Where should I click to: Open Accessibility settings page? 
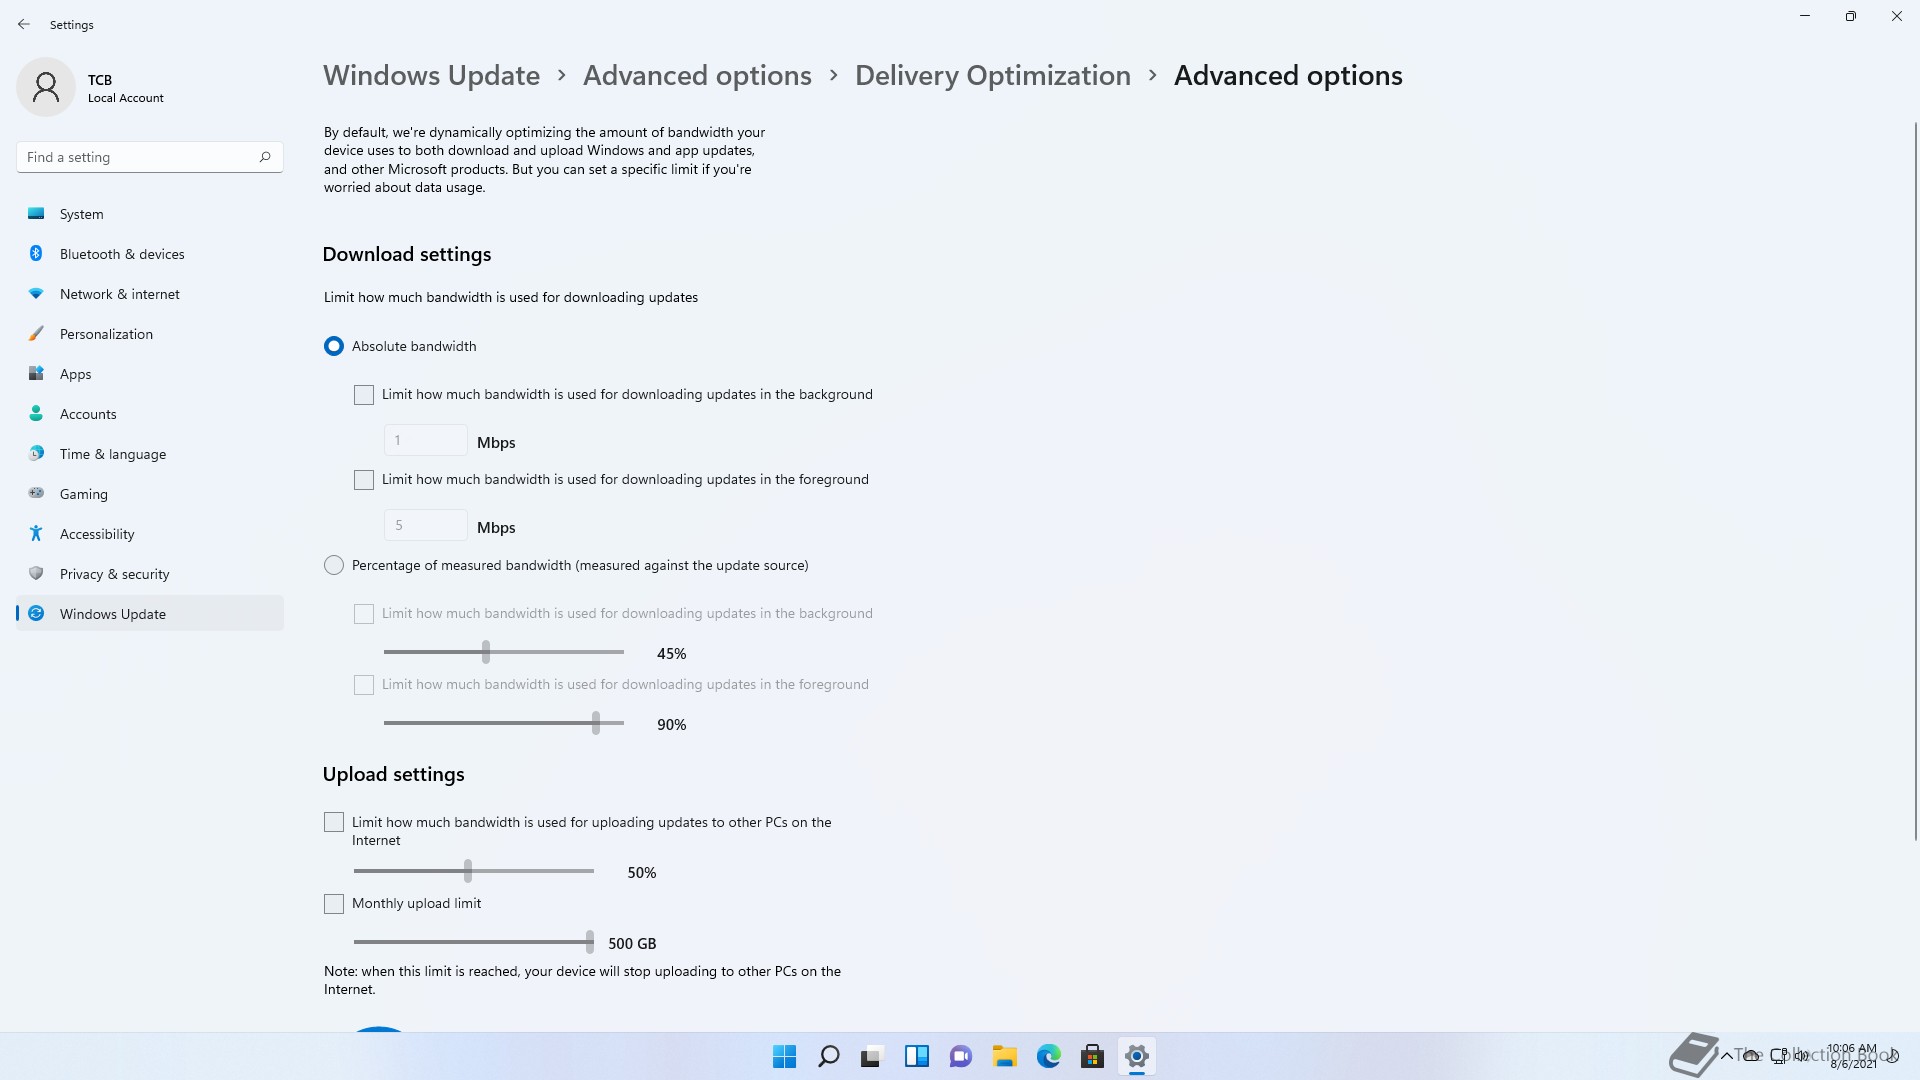(x=150, y=534)
